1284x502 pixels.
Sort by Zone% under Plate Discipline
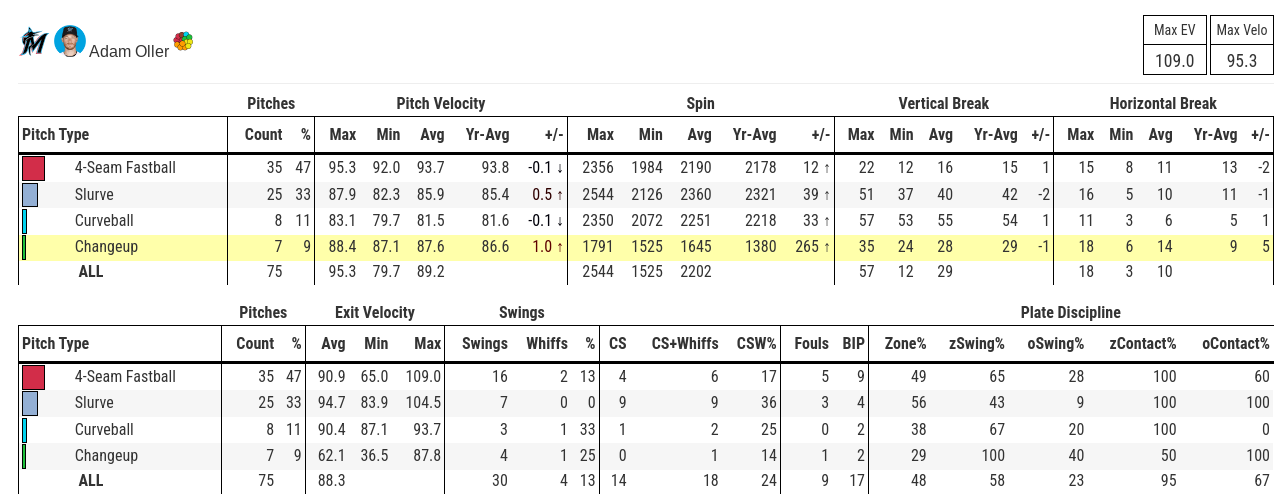click(x=905, y=343)
